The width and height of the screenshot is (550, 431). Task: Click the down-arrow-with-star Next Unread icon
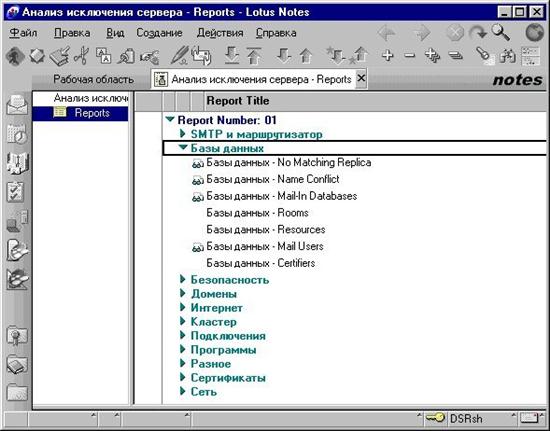point(335,56)
